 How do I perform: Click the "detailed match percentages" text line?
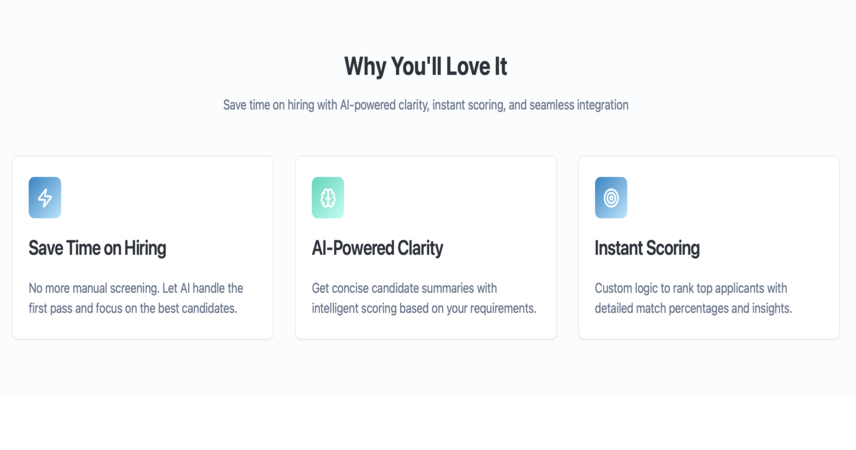[693, 309]
